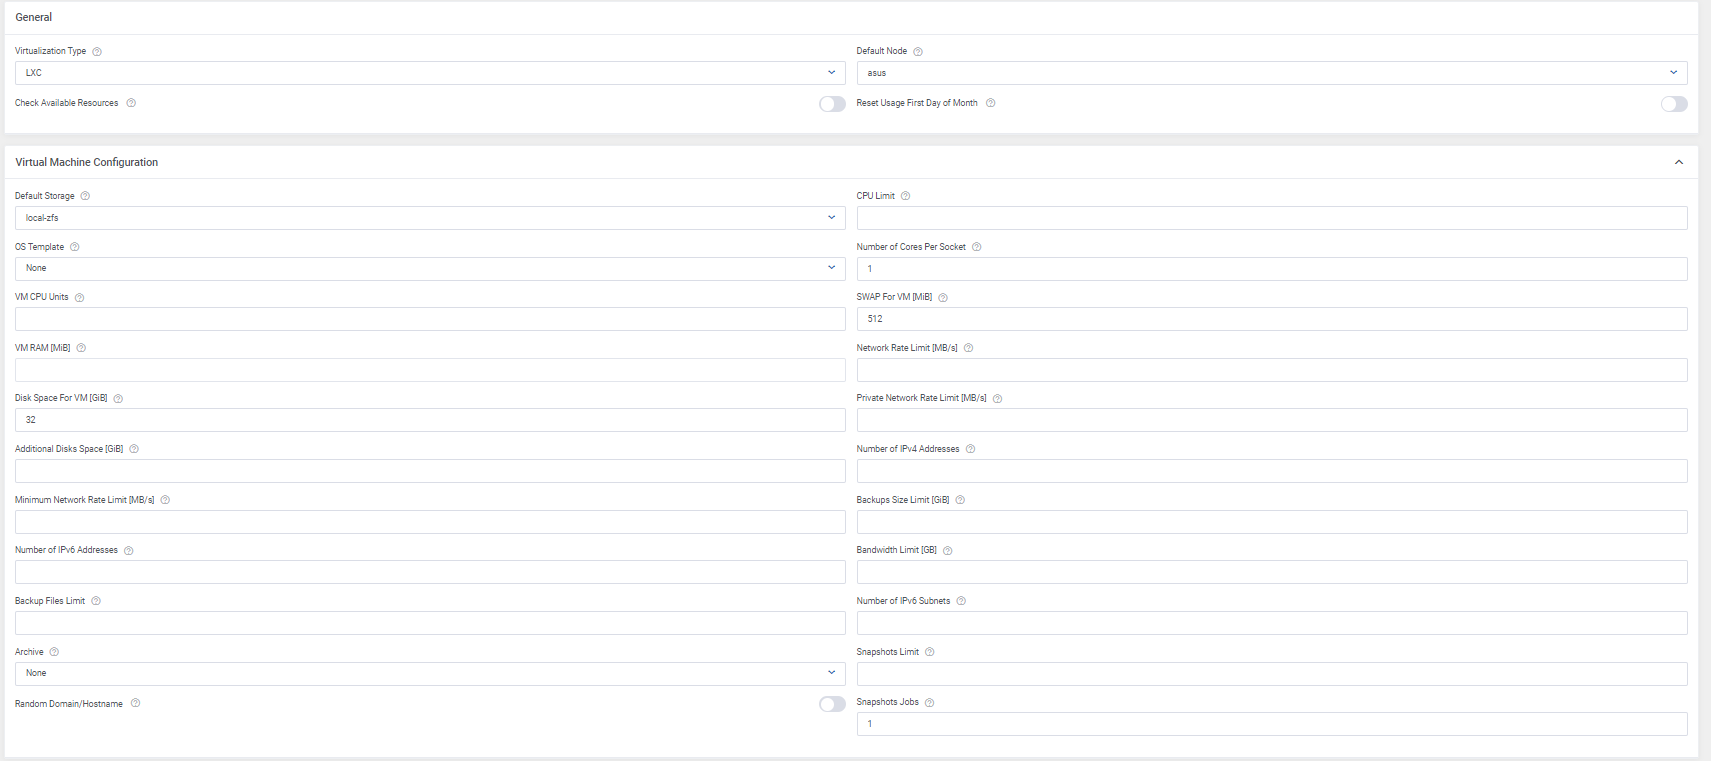Click help icon next to Backups Size Limit
The width and height of the screenshot is (1711, 761).
(x=960, y=500)
